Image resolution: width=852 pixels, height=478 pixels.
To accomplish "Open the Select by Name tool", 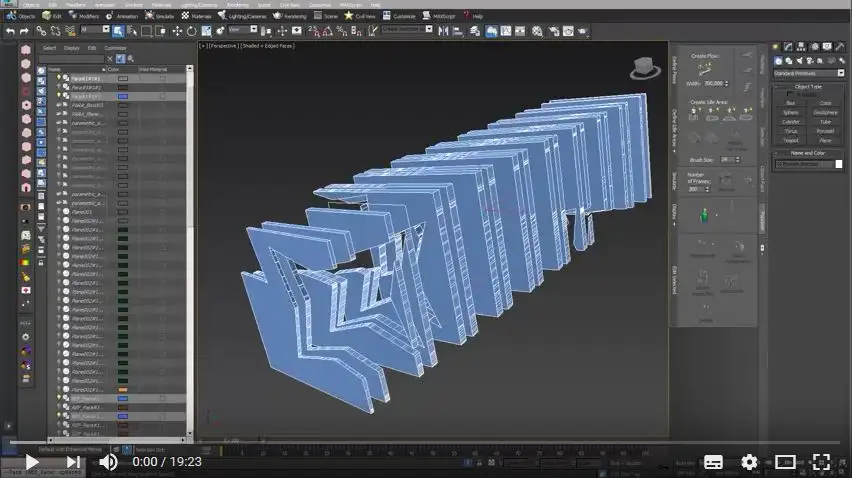I will coord(132,32).
